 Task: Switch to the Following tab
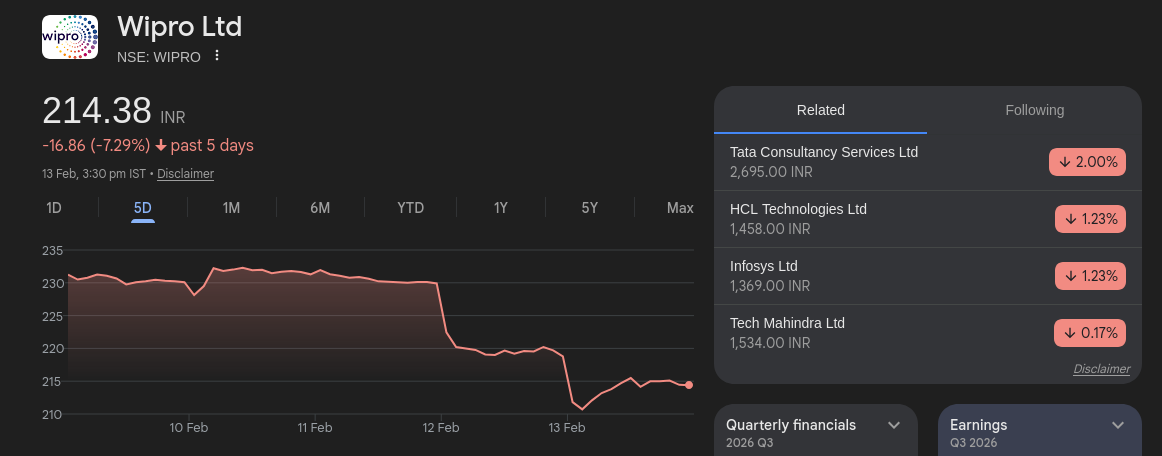point(1034,110)
